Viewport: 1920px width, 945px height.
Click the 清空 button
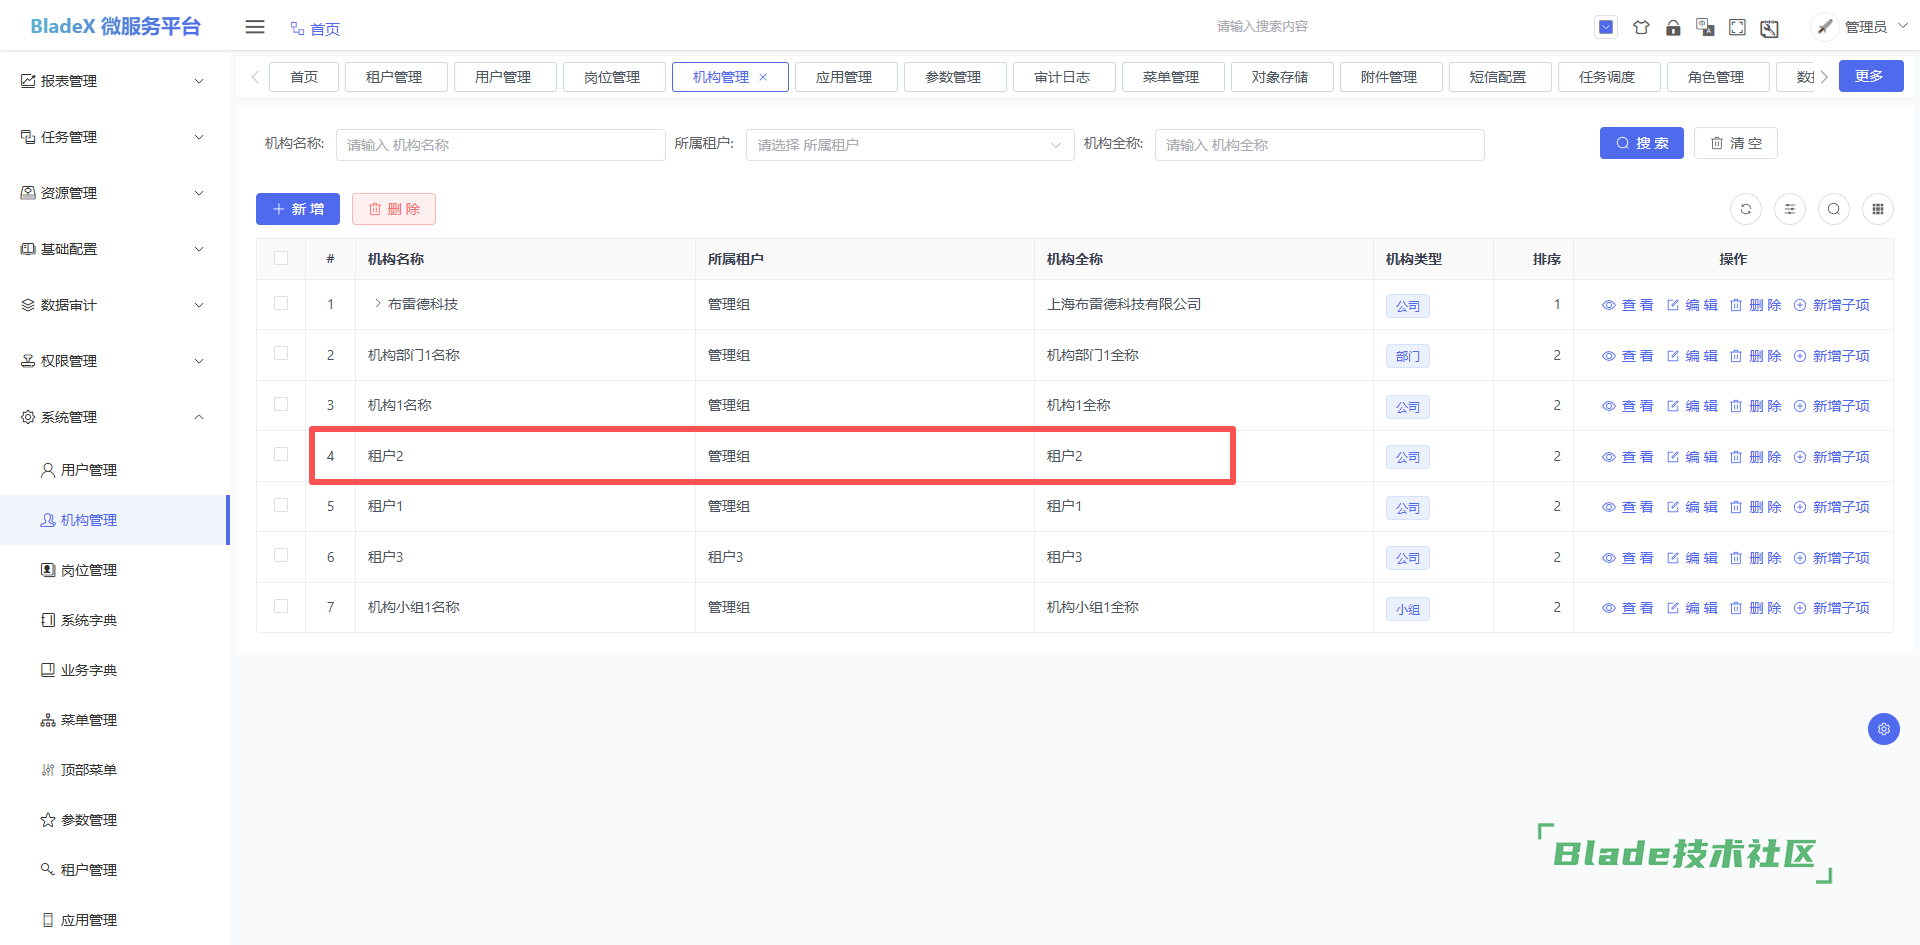1736,143
